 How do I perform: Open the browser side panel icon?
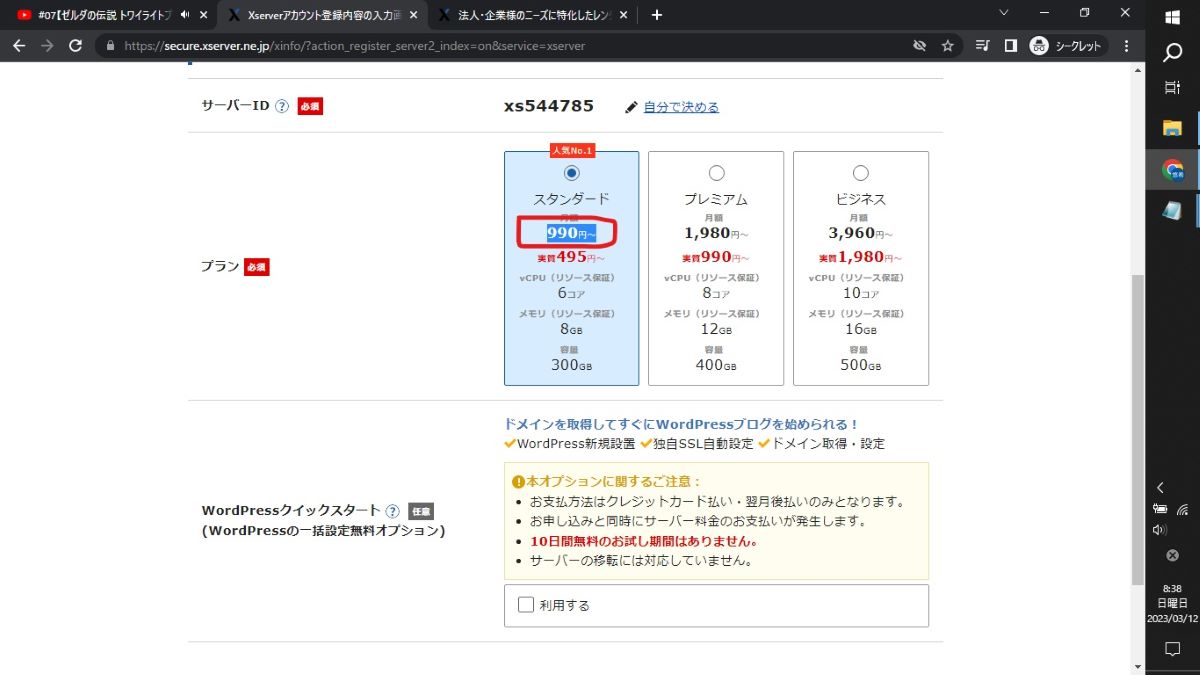coord(1010,46)
